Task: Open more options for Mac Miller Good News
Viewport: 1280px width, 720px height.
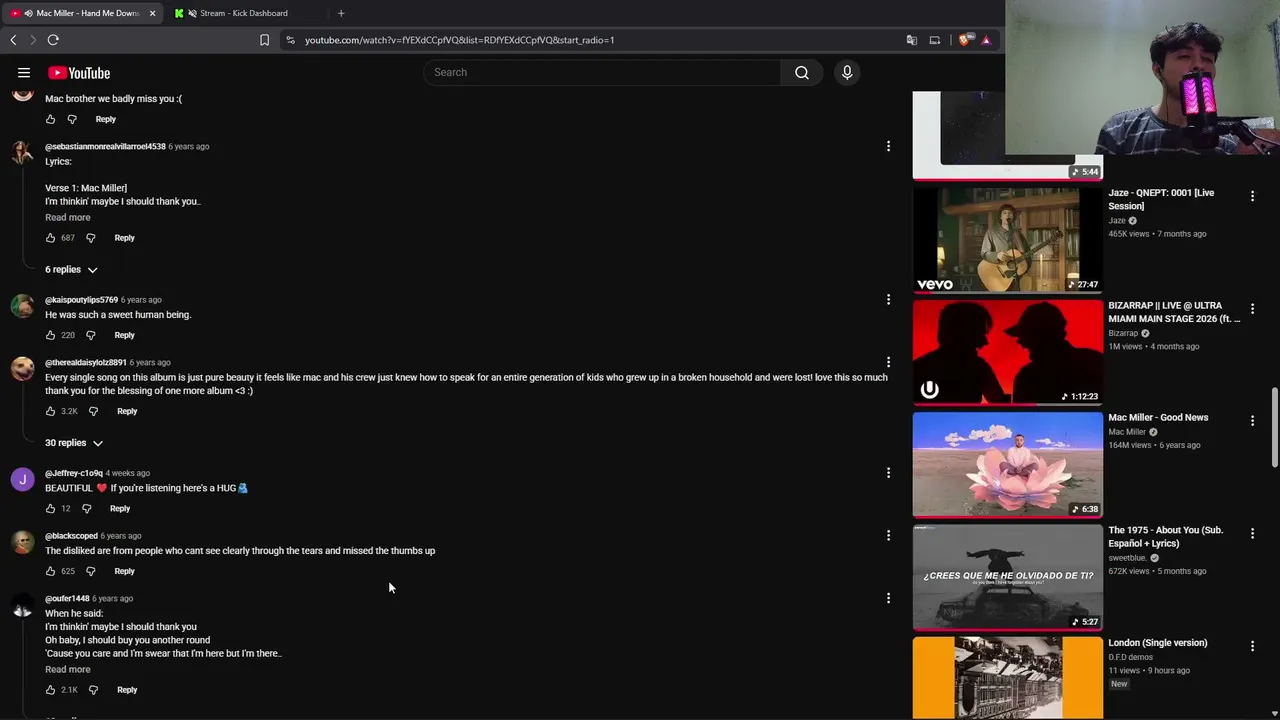Action: click(x=1252, y=421)
